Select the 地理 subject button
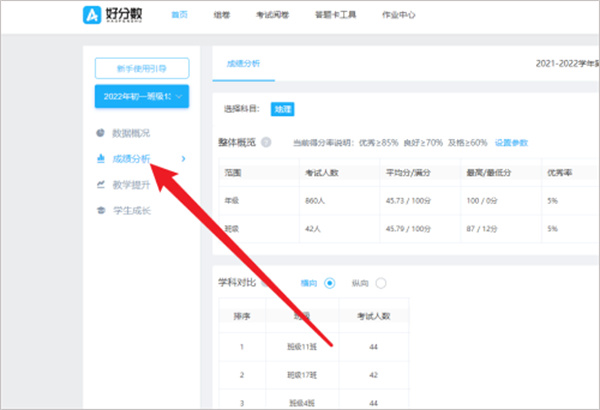This screenshot has height=410, width=600. (282, 109)
